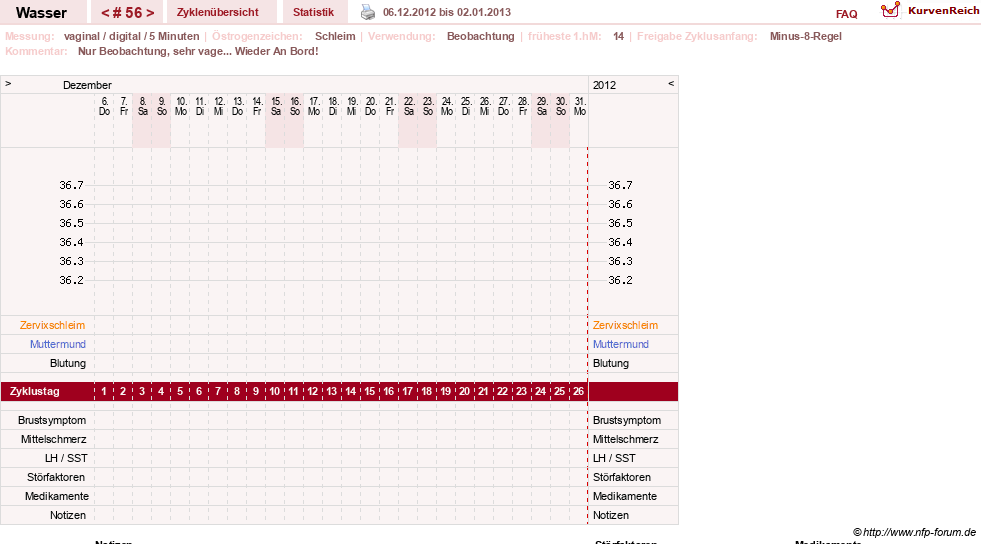This screenshot has height=544, width=981.
Task: Click the right-side Muttermund label
Action: pos(621,344)
